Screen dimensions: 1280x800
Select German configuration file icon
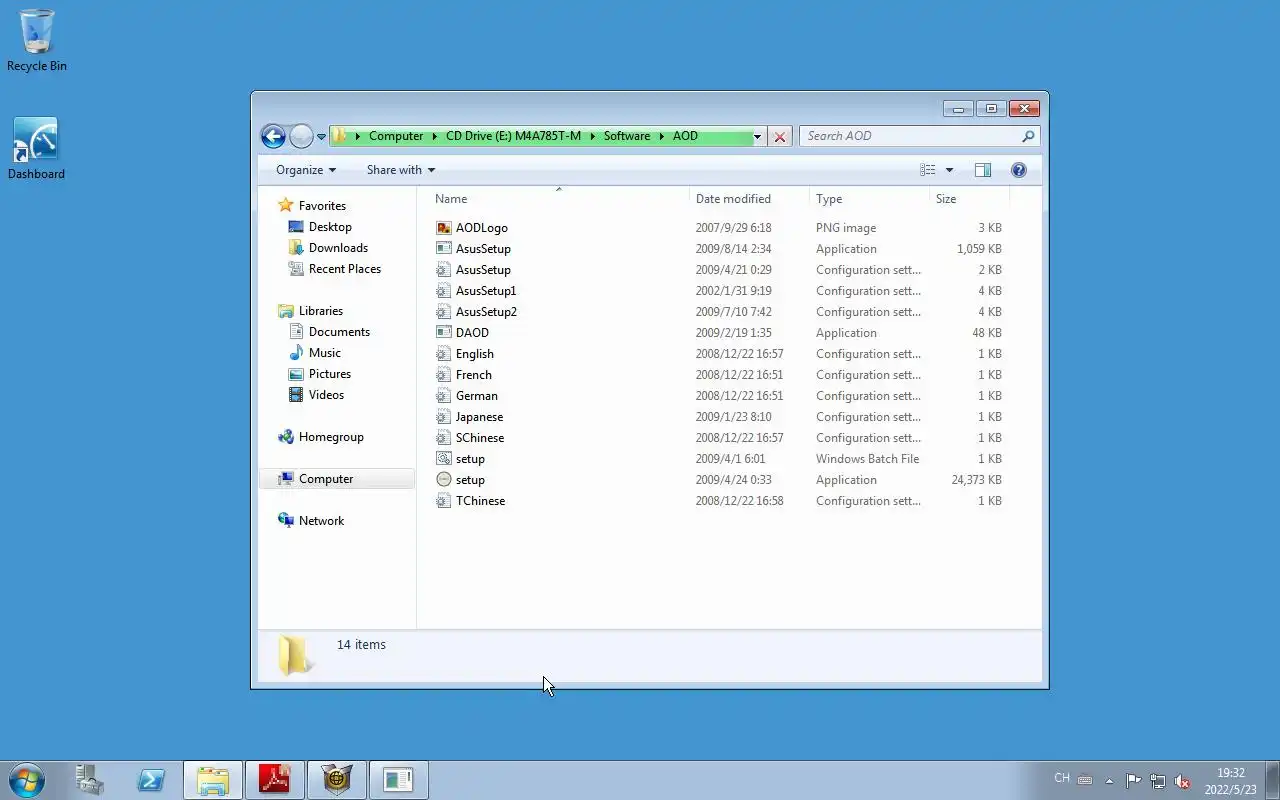pos(444,396)
